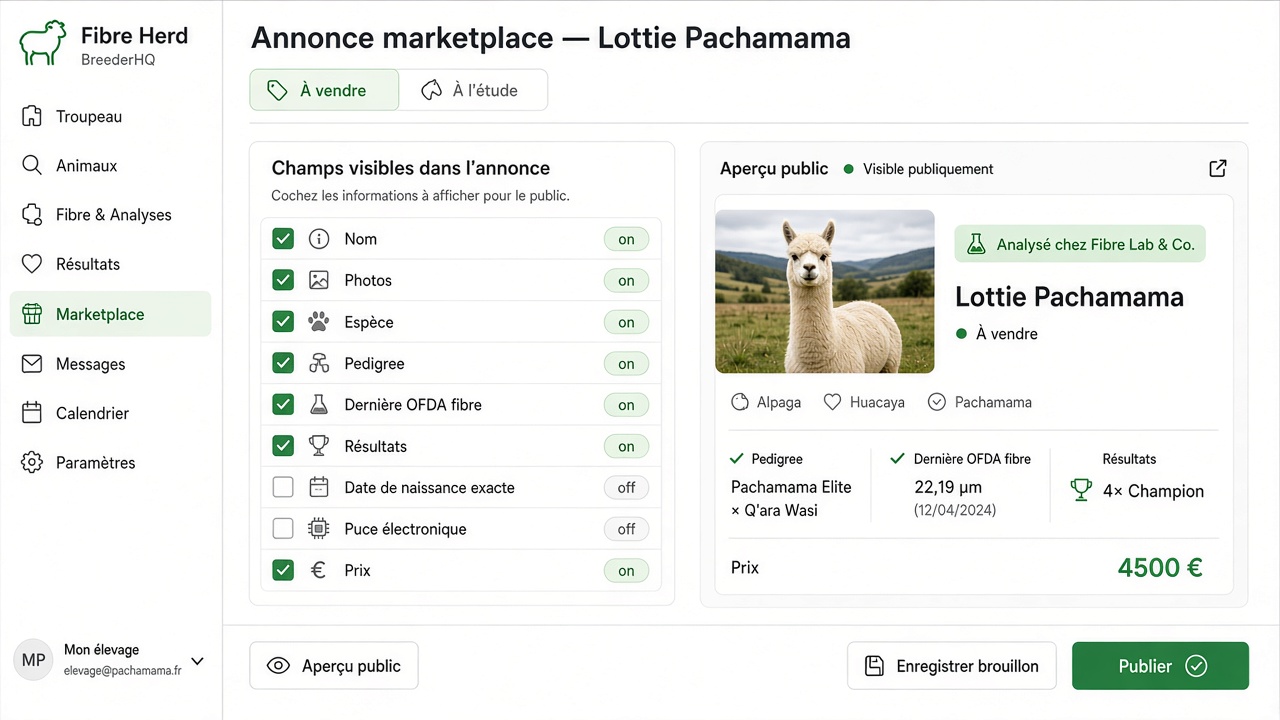1280x720 pixels.
Task: Click the Marketplace store icon
Action: pos(32,314)
